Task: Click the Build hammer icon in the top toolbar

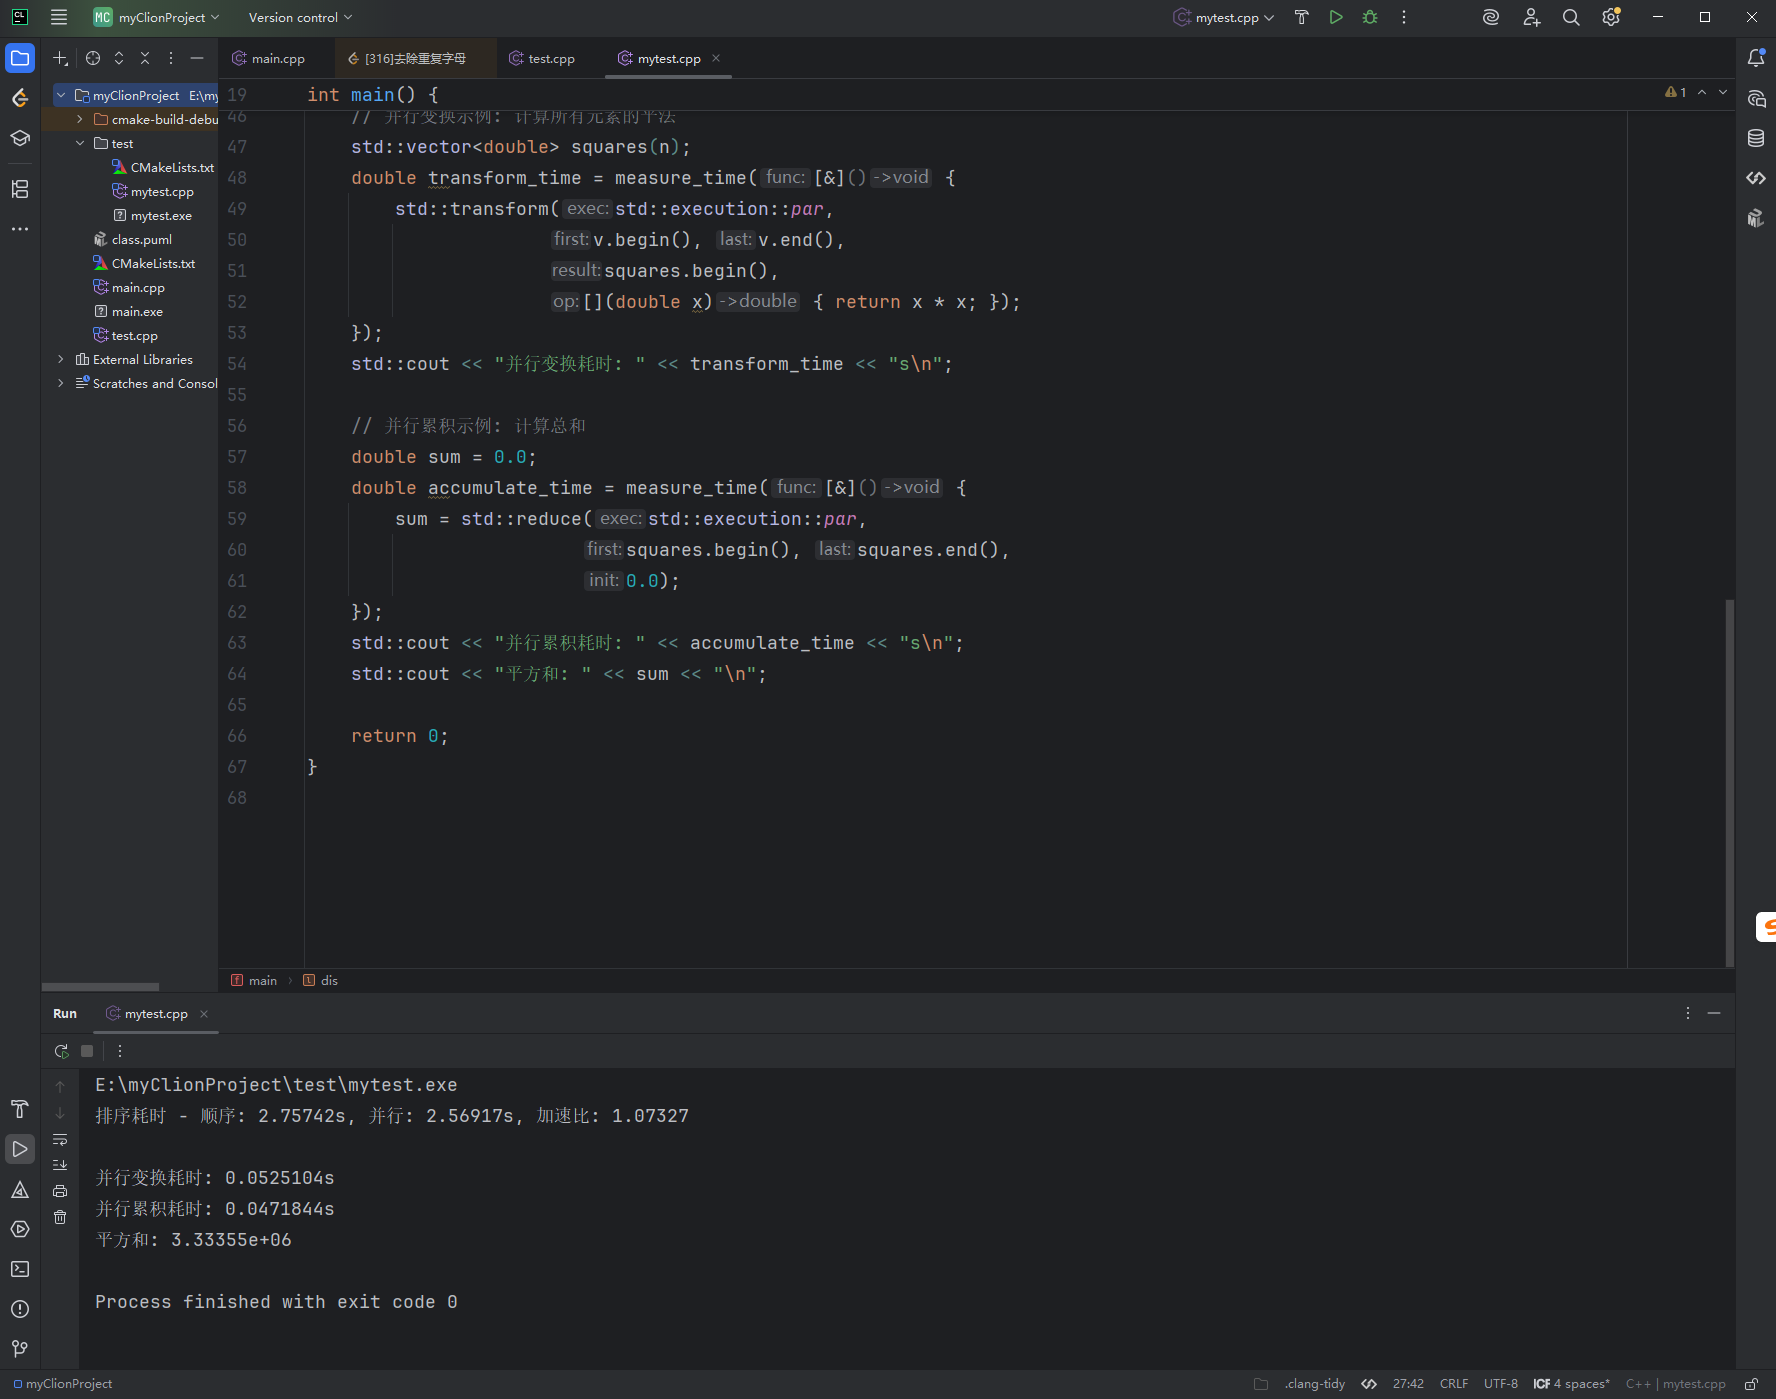Action: click(x=1301, y=17)
